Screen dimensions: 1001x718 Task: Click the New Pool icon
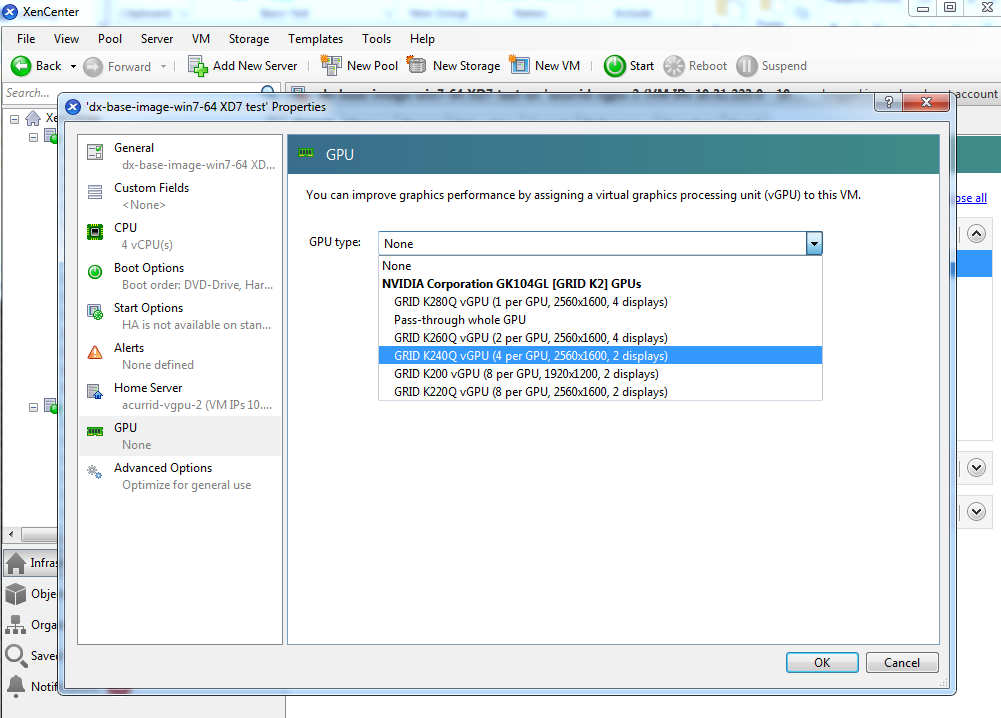(x=331, y=66)
